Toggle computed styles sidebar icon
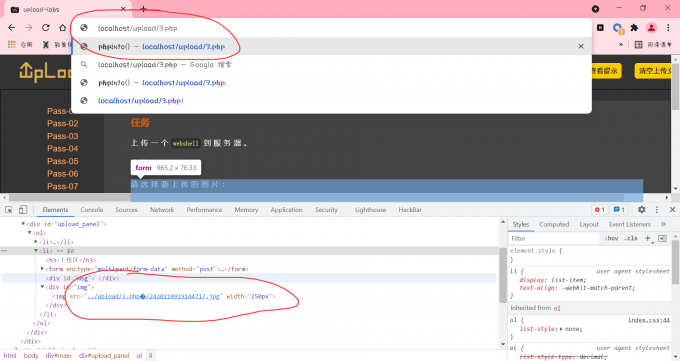Viewport: 680px width, 361px height. pyautogui.click(x=662, y=238)
